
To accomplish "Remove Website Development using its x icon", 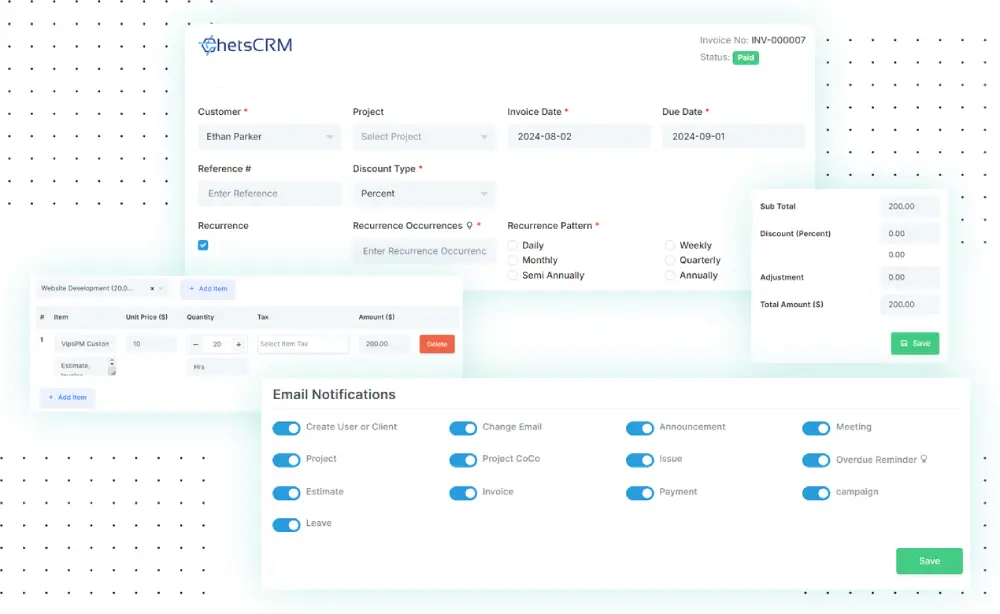I will [152, 288].
